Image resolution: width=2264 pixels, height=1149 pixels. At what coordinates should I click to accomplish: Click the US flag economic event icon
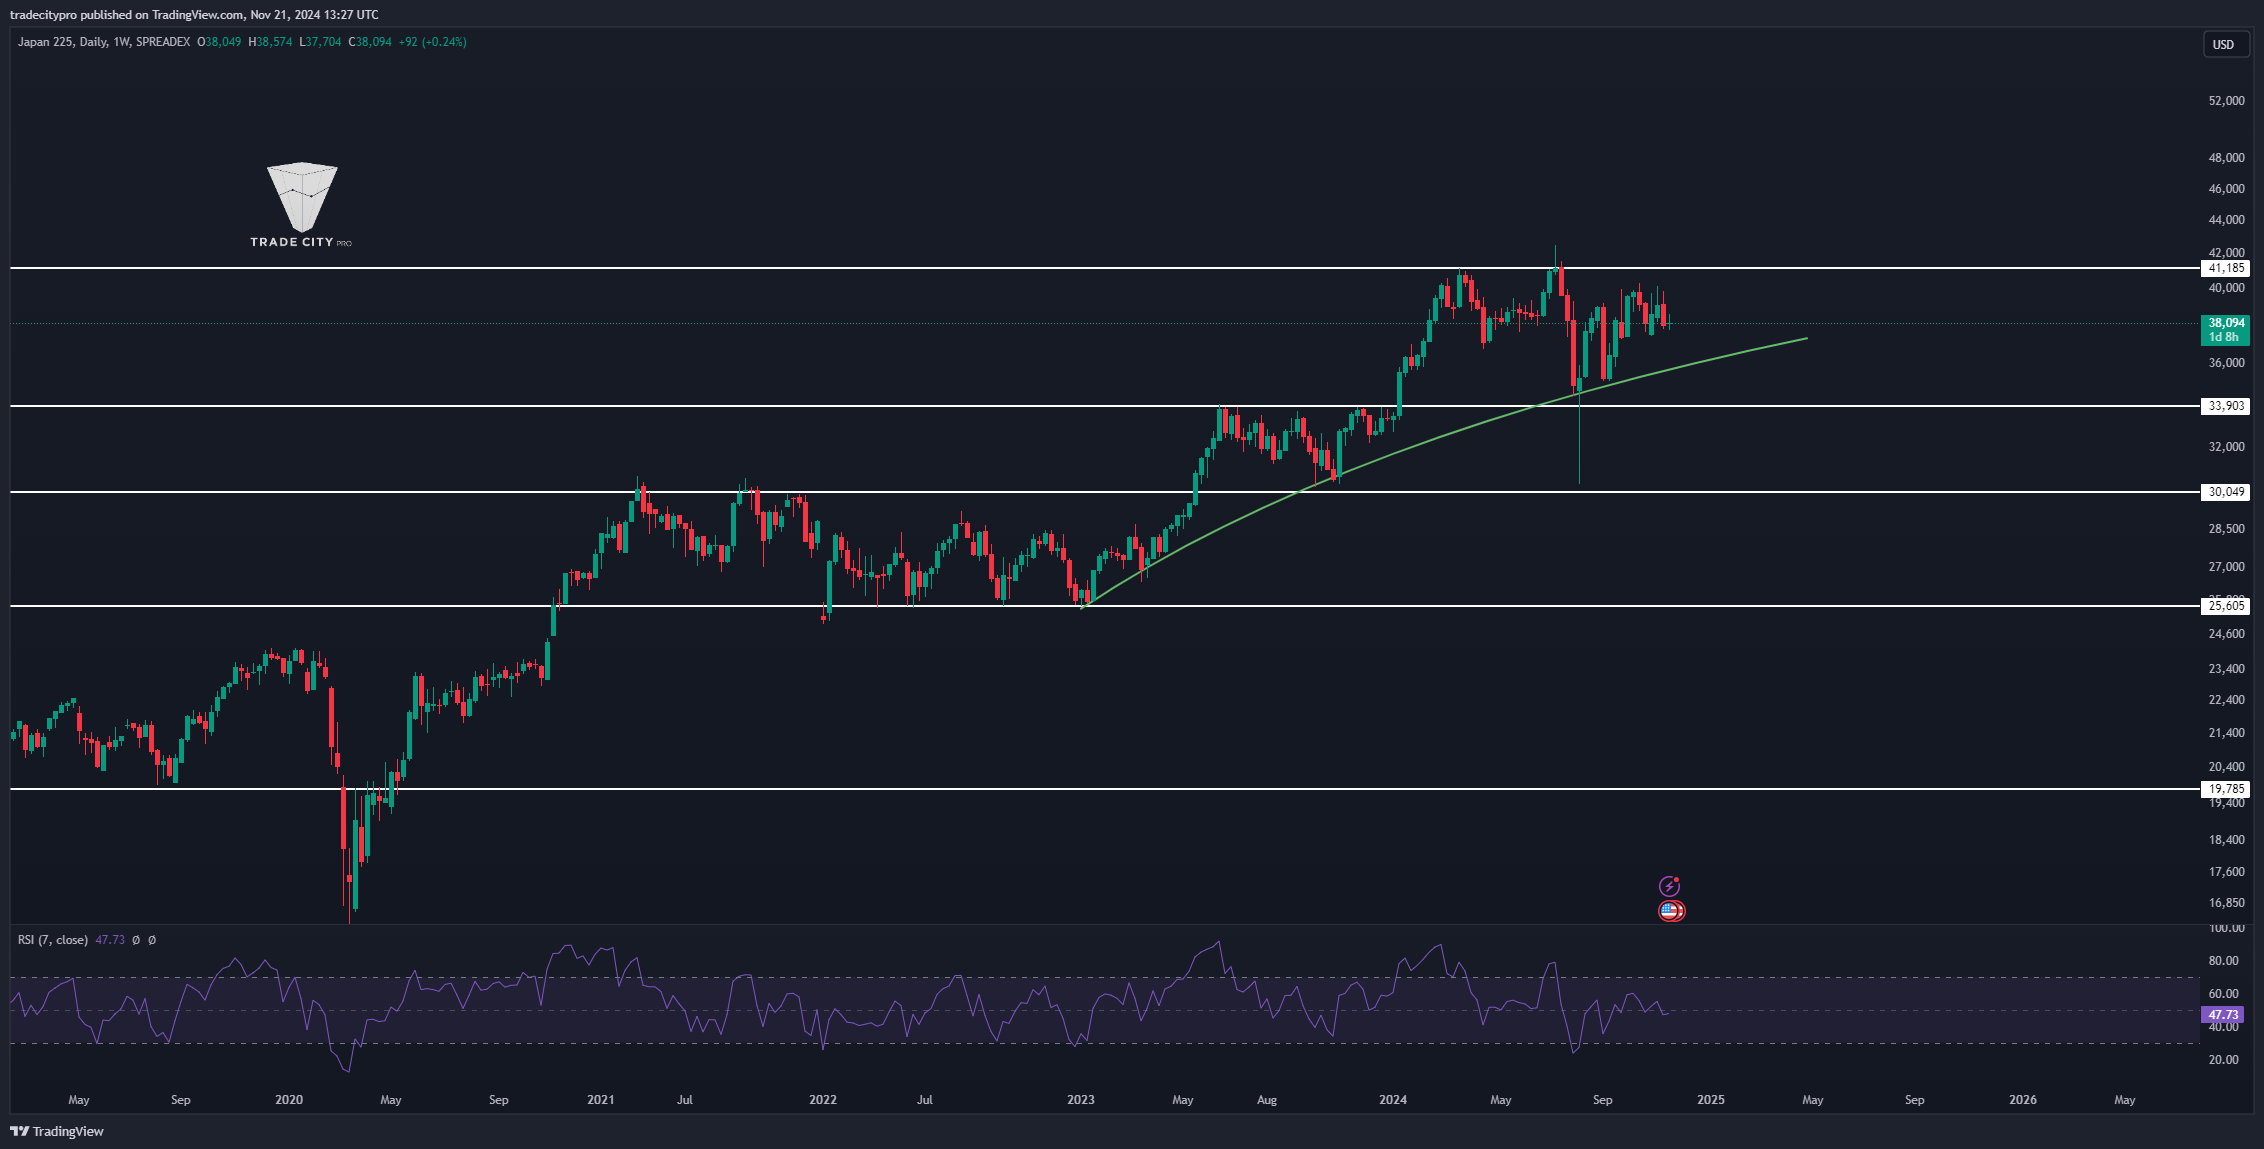pyautogui.click(x=1671, y=911)
